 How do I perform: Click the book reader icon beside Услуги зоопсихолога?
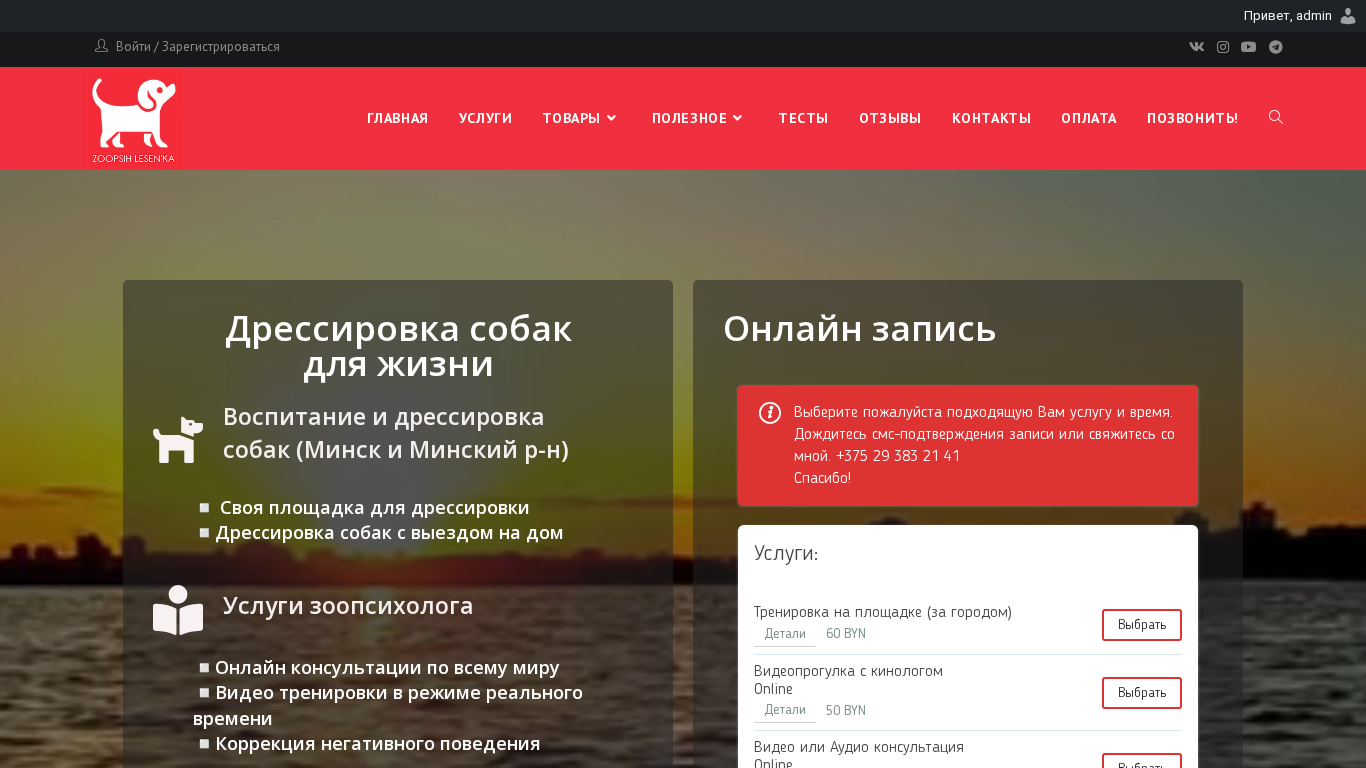[x=178, y=610]
